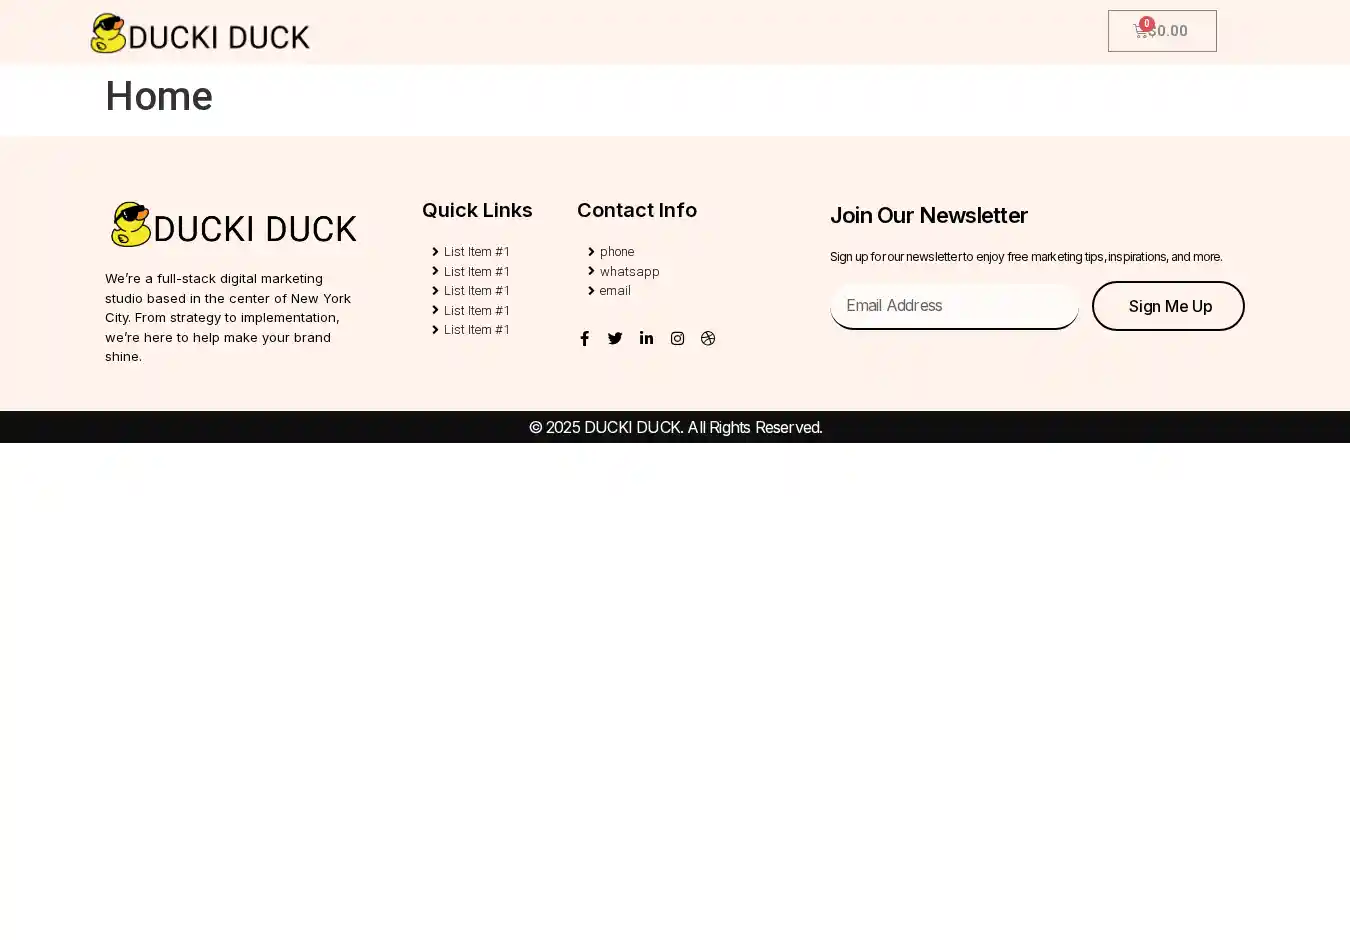Click the Ducki Duck footer logo

tap(233, 225)
